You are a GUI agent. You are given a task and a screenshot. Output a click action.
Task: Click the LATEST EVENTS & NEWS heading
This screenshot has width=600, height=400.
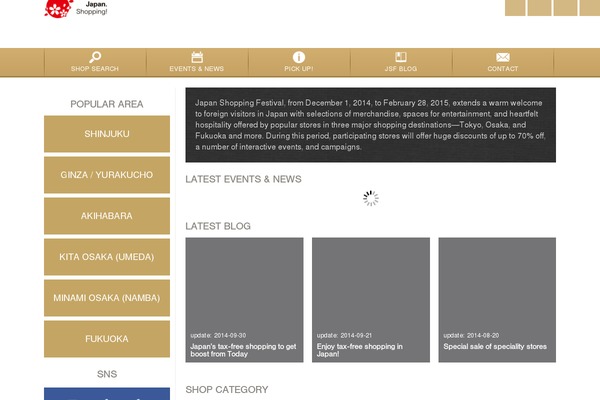pyautogui.click(x=243, y=179)
